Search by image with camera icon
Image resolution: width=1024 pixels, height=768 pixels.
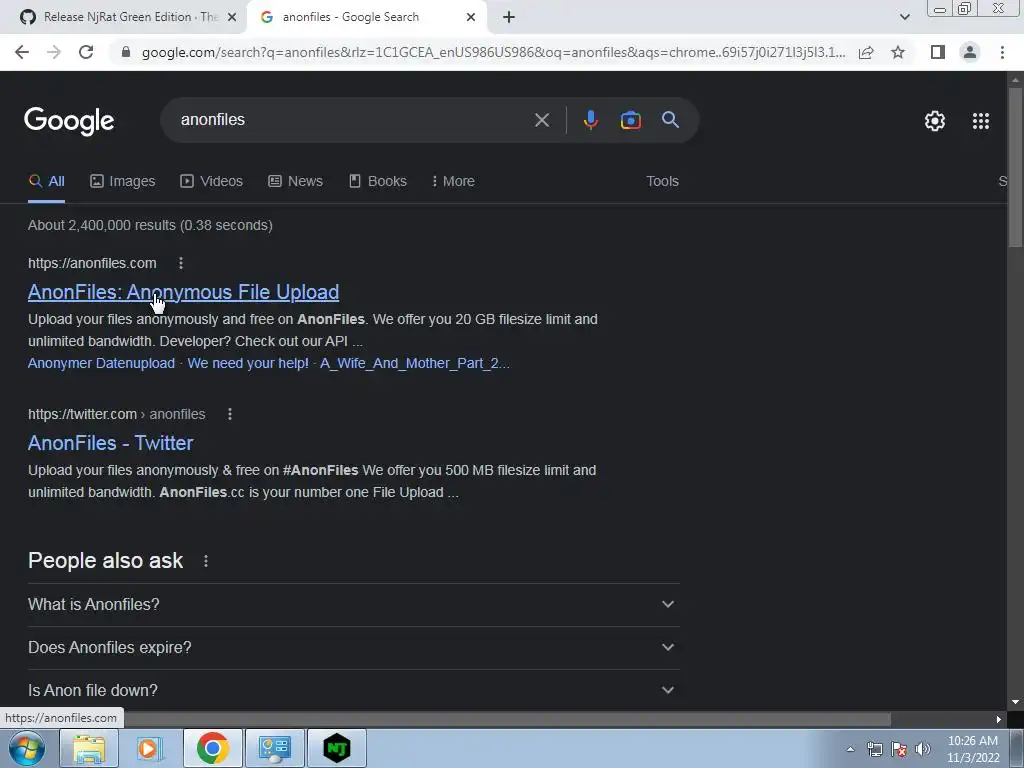coord(630,120)
